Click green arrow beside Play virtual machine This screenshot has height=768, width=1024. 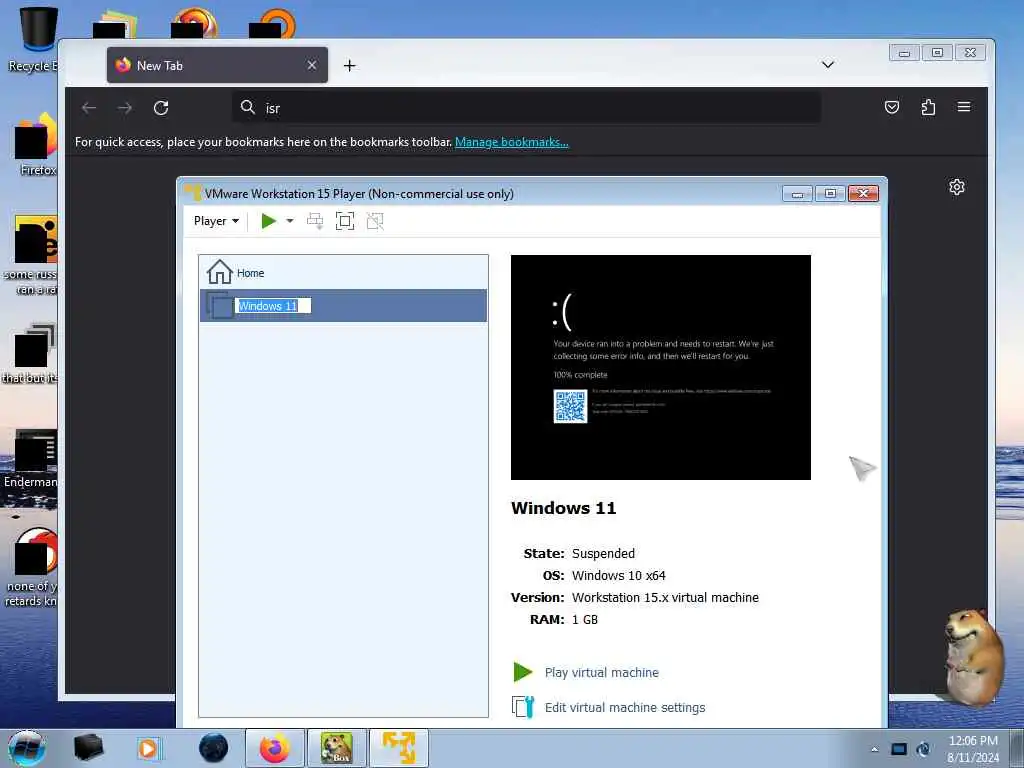pyautogui.click(x=522, y=671)
